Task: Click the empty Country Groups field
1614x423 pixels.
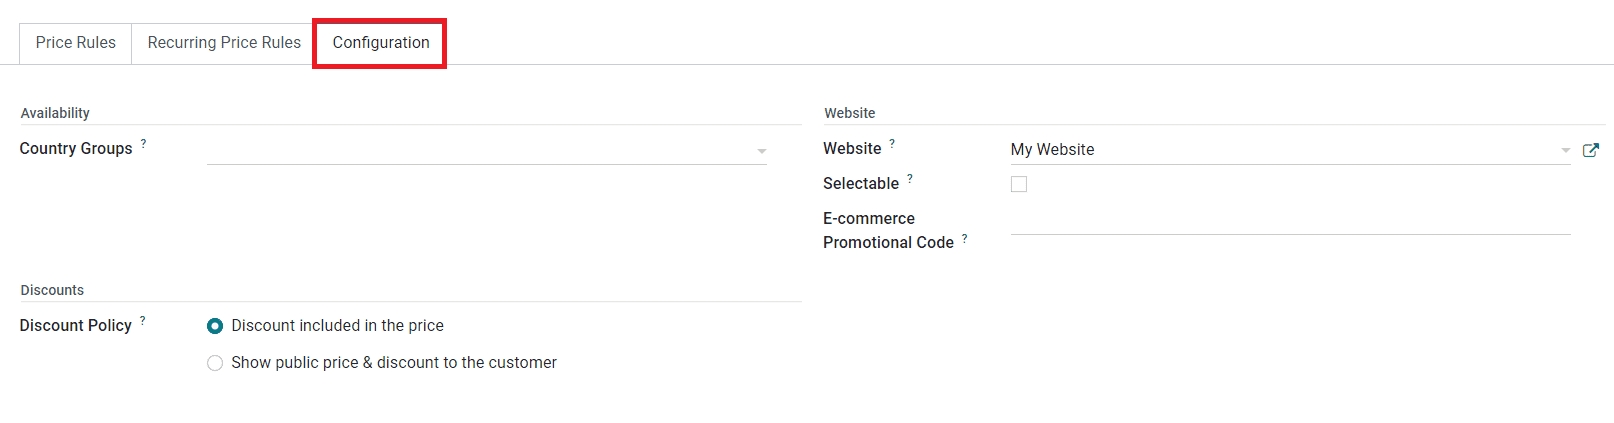Action: point(480,150)
